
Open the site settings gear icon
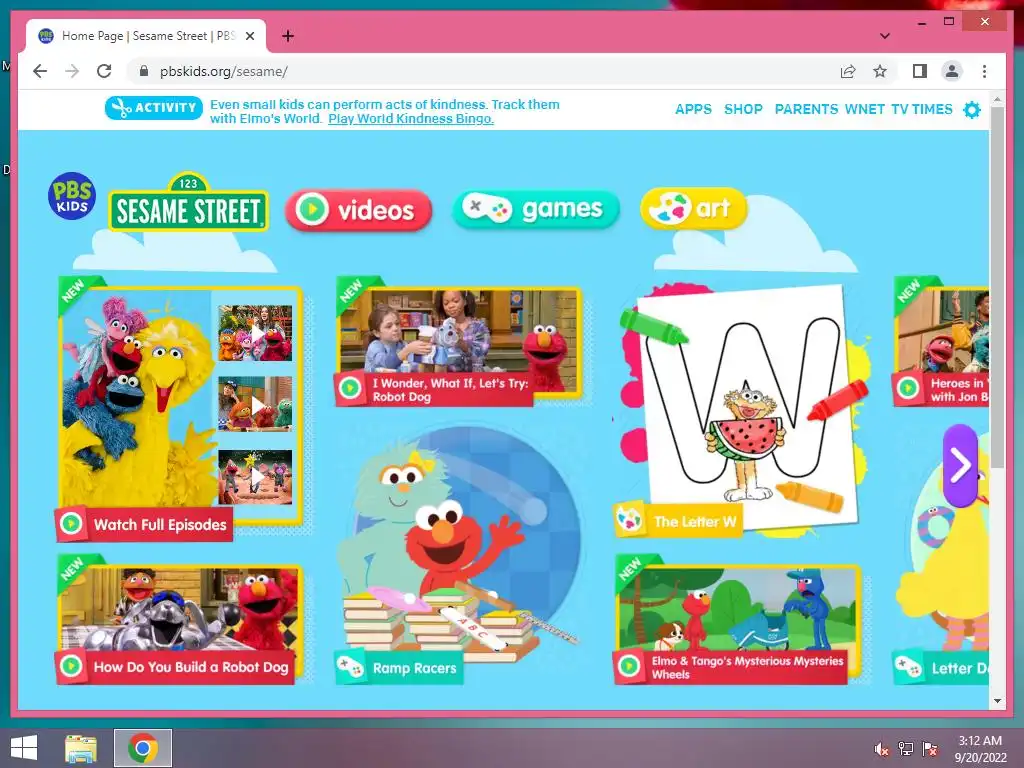(x=972, y=110)
